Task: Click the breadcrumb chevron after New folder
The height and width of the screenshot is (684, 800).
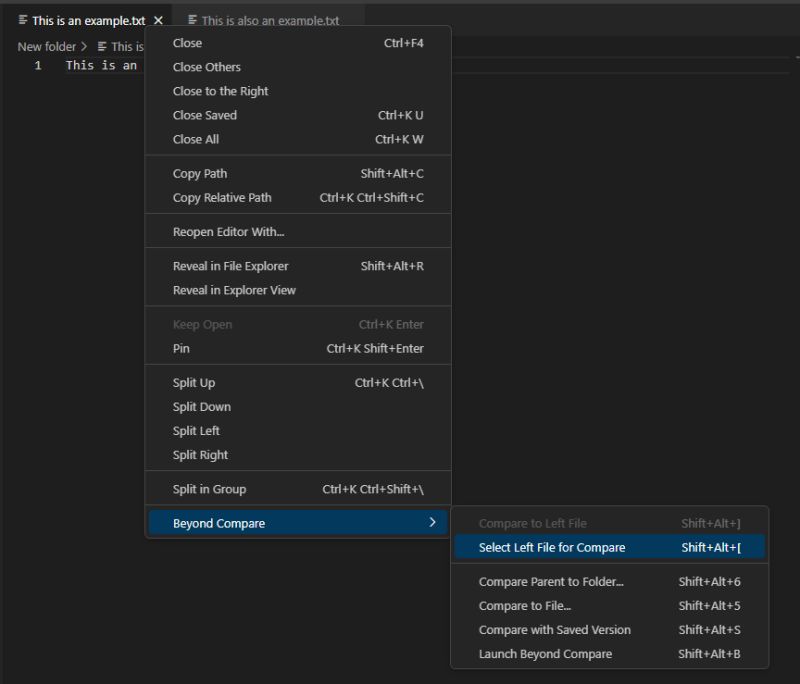Action: click(x=86, y=46)
